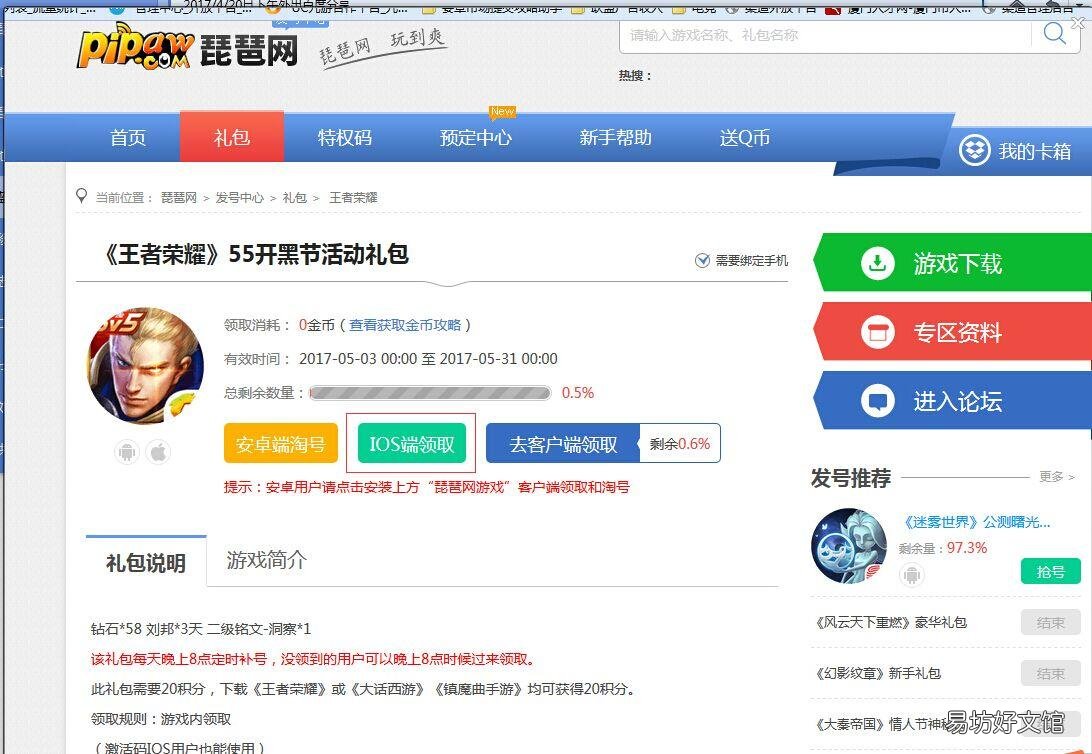Open 特权码 in navigation bar
Image resolution: width=1092 pixels, height=754 pixels.
345,138
